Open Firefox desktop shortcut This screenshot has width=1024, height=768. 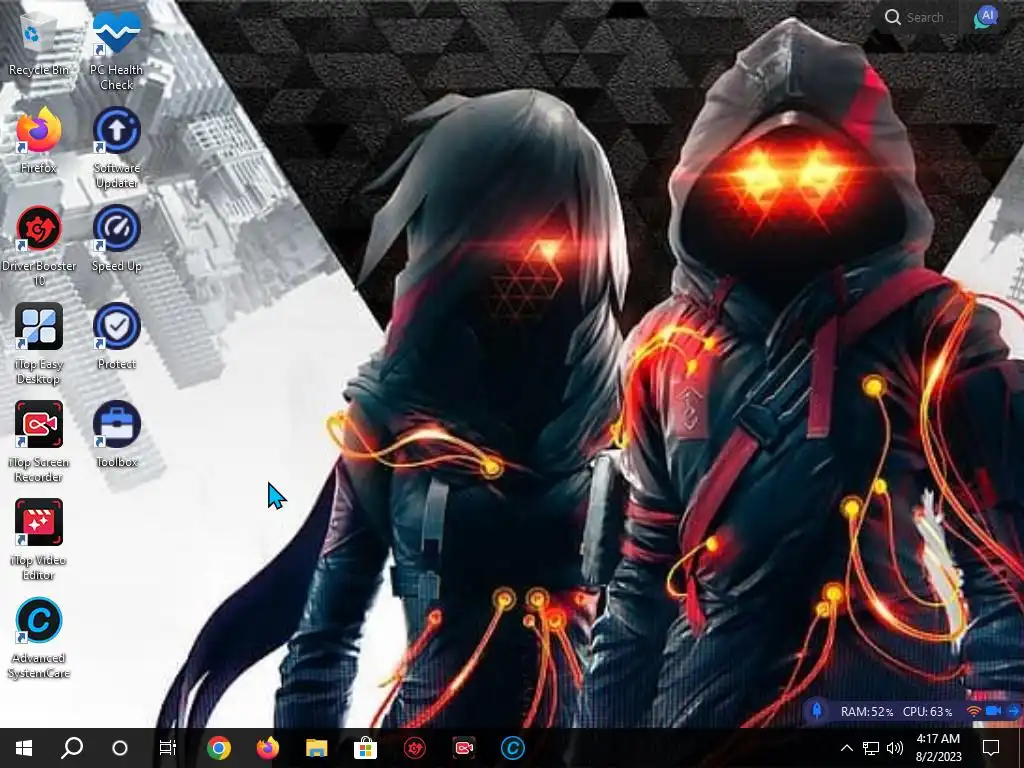click(39, 140)
